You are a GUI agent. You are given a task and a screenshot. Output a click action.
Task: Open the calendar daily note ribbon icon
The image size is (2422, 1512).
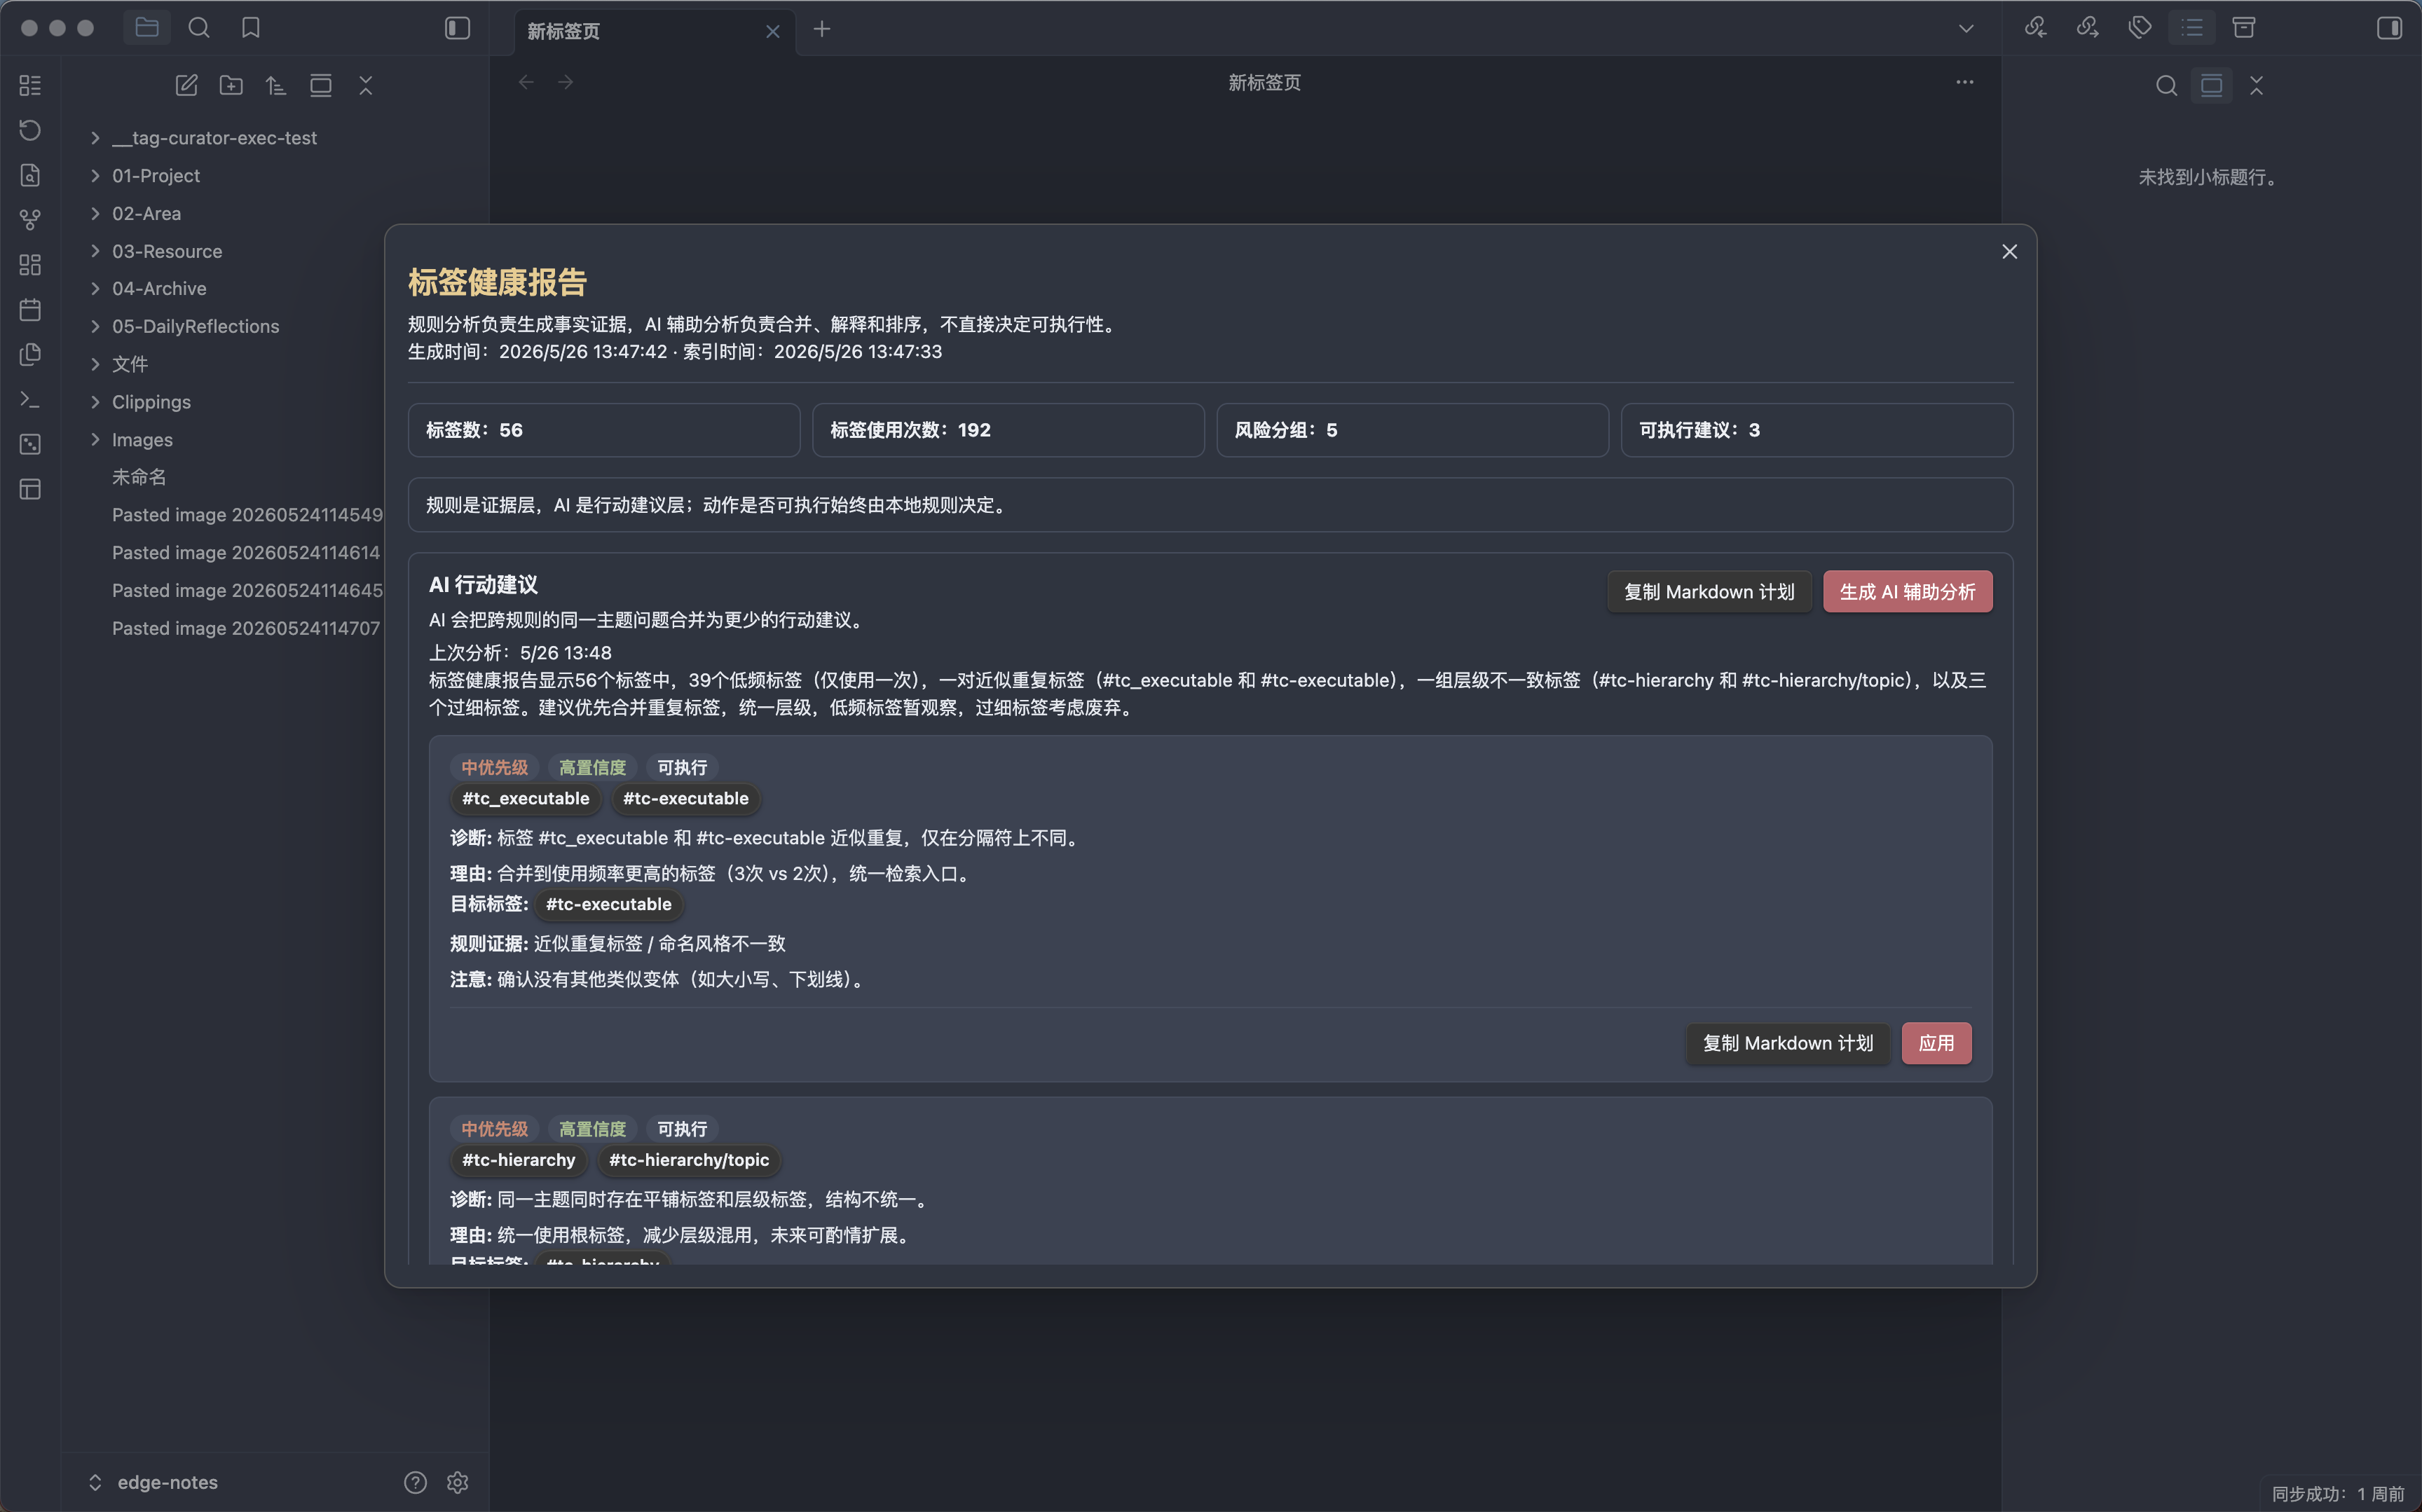(30, 310)
